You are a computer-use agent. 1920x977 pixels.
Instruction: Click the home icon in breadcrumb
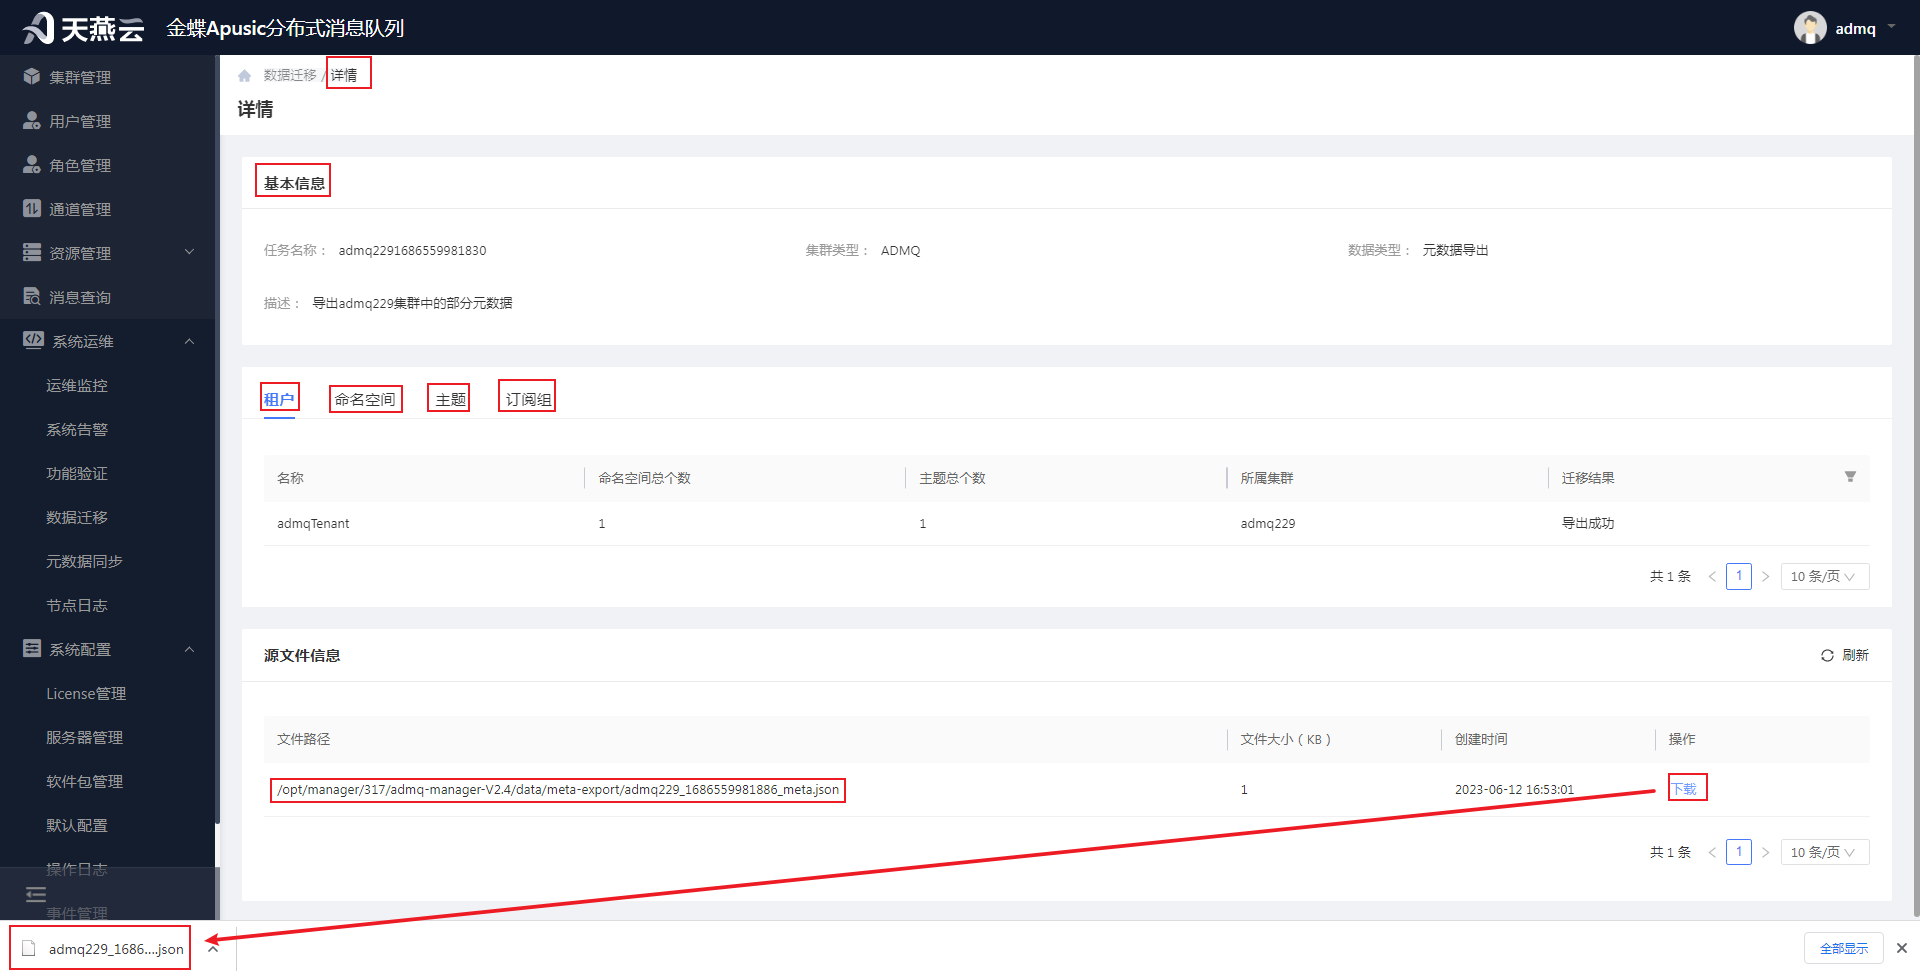(245, 76)
